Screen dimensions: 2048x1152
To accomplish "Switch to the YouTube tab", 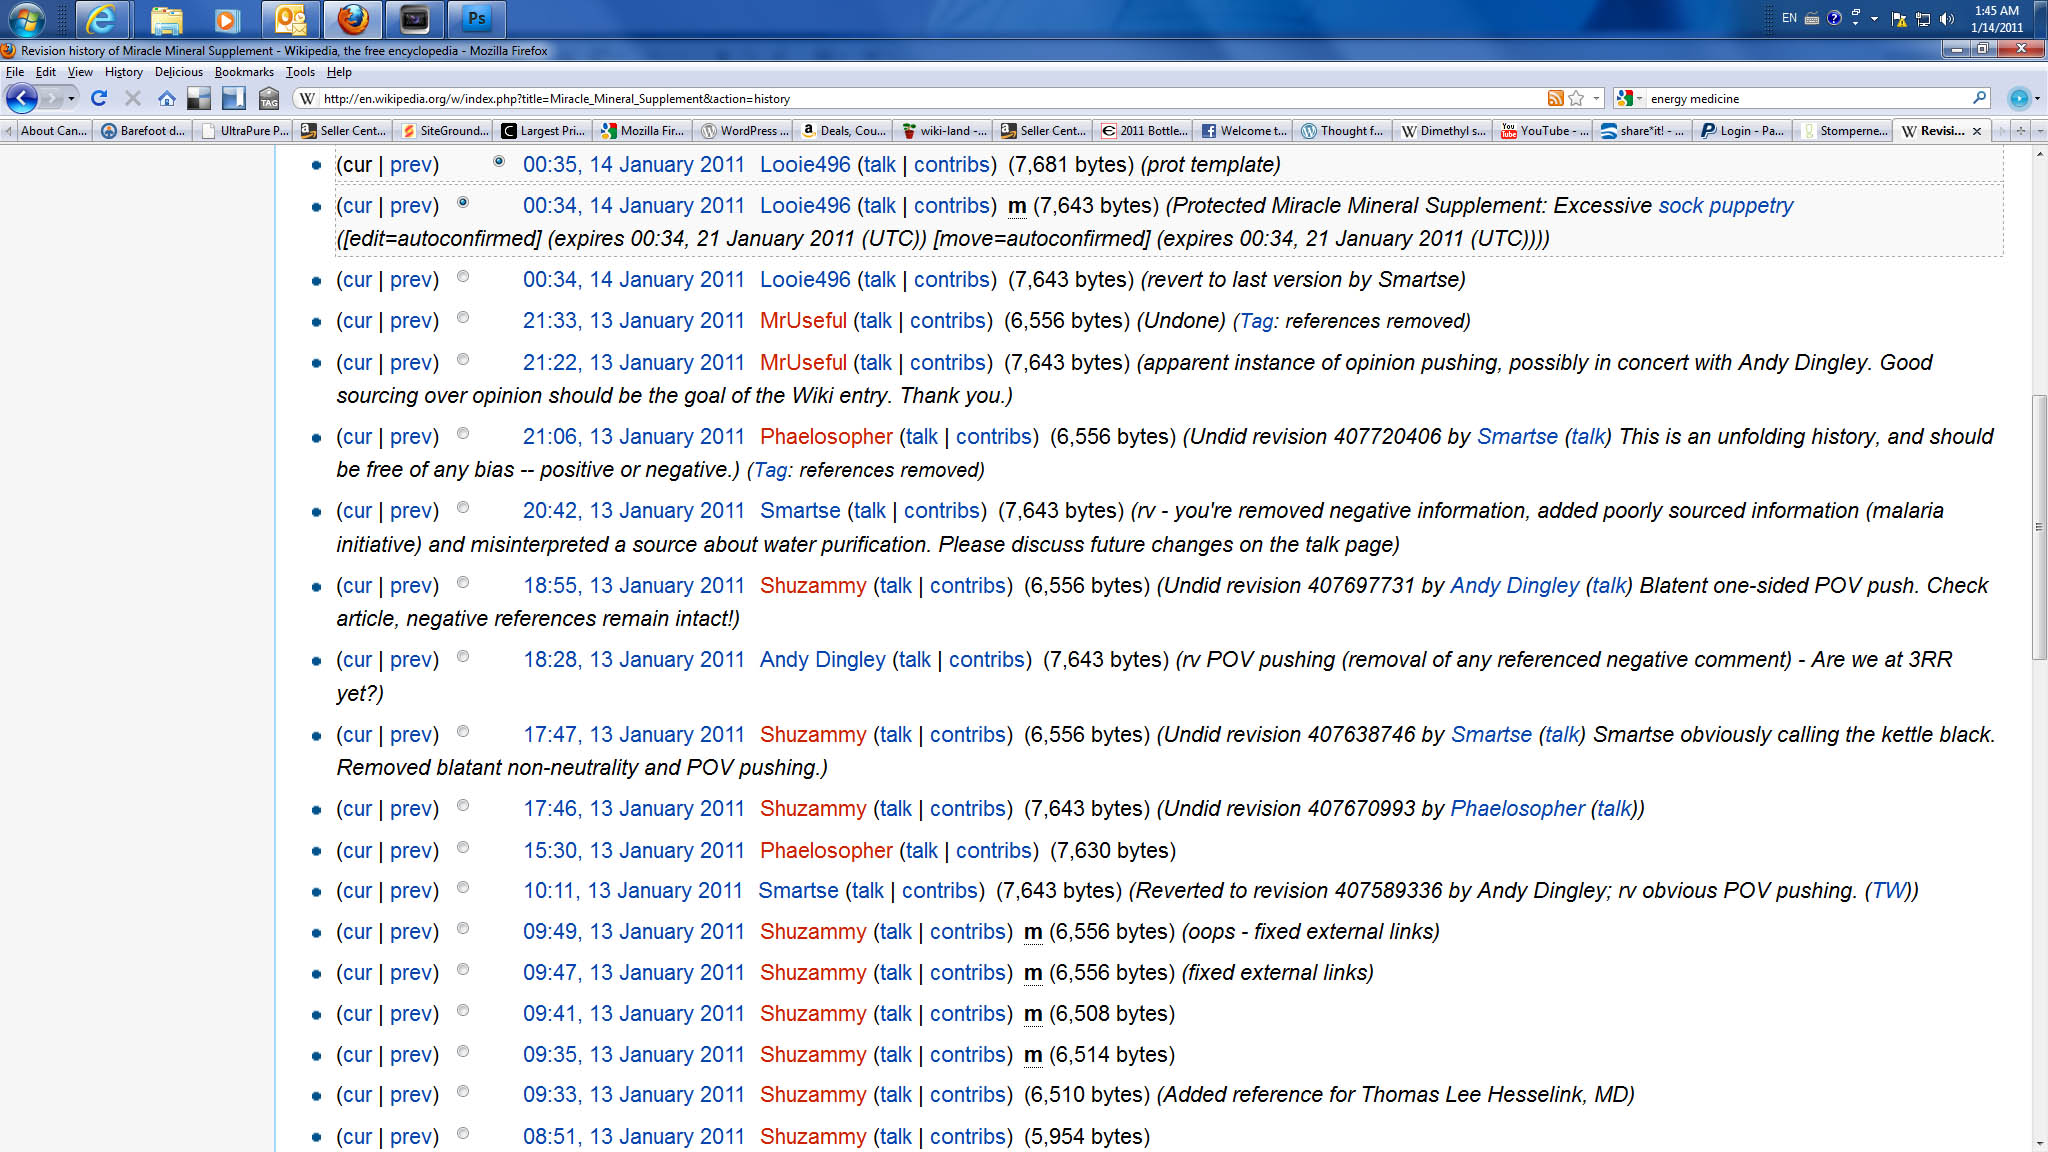I will tap(1543, 131).
